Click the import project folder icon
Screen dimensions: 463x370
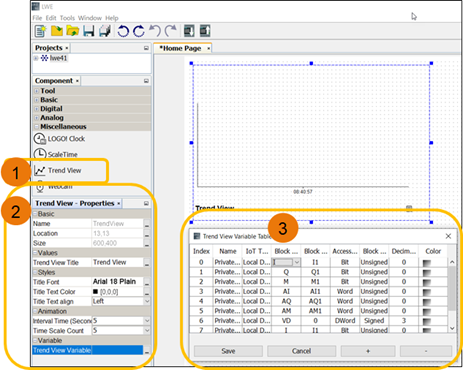click(57, 31)
